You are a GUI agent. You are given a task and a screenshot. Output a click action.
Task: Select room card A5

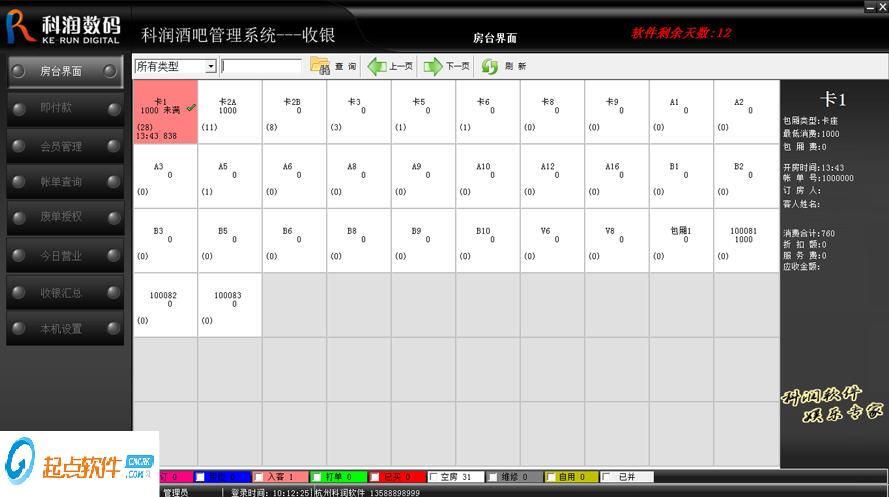click(230, 176)
